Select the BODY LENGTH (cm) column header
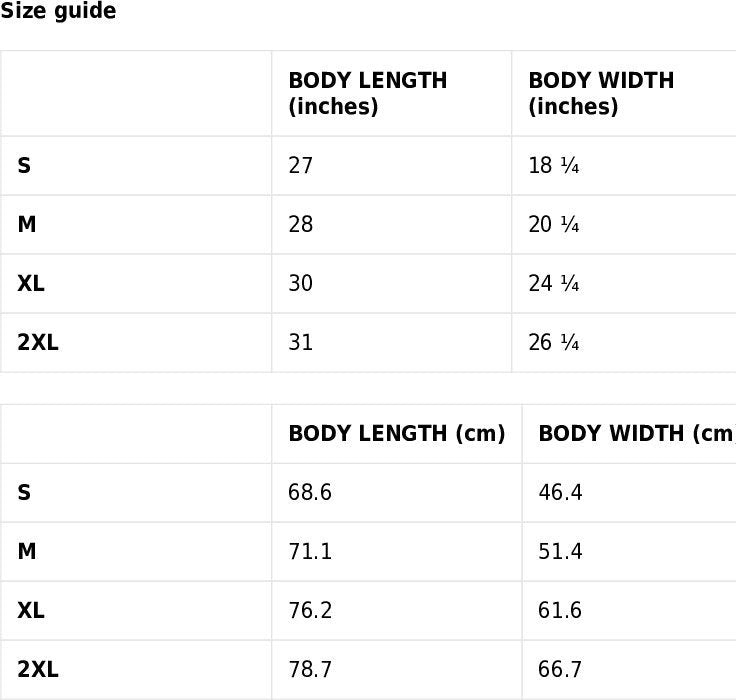This screenshot has width=736, height=700. 397,434
